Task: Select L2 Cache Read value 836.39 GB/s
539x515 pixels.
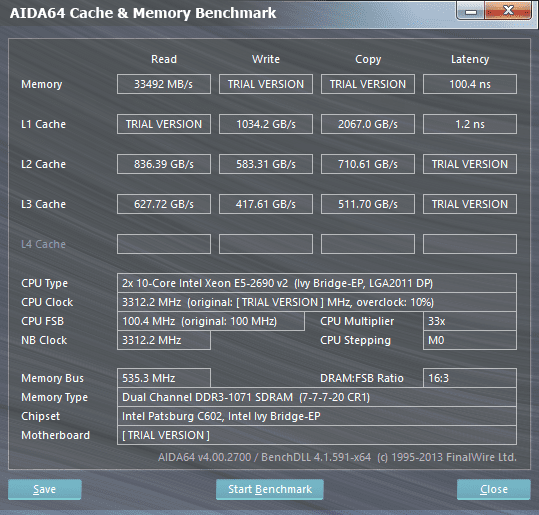Action: pos(164,164)
